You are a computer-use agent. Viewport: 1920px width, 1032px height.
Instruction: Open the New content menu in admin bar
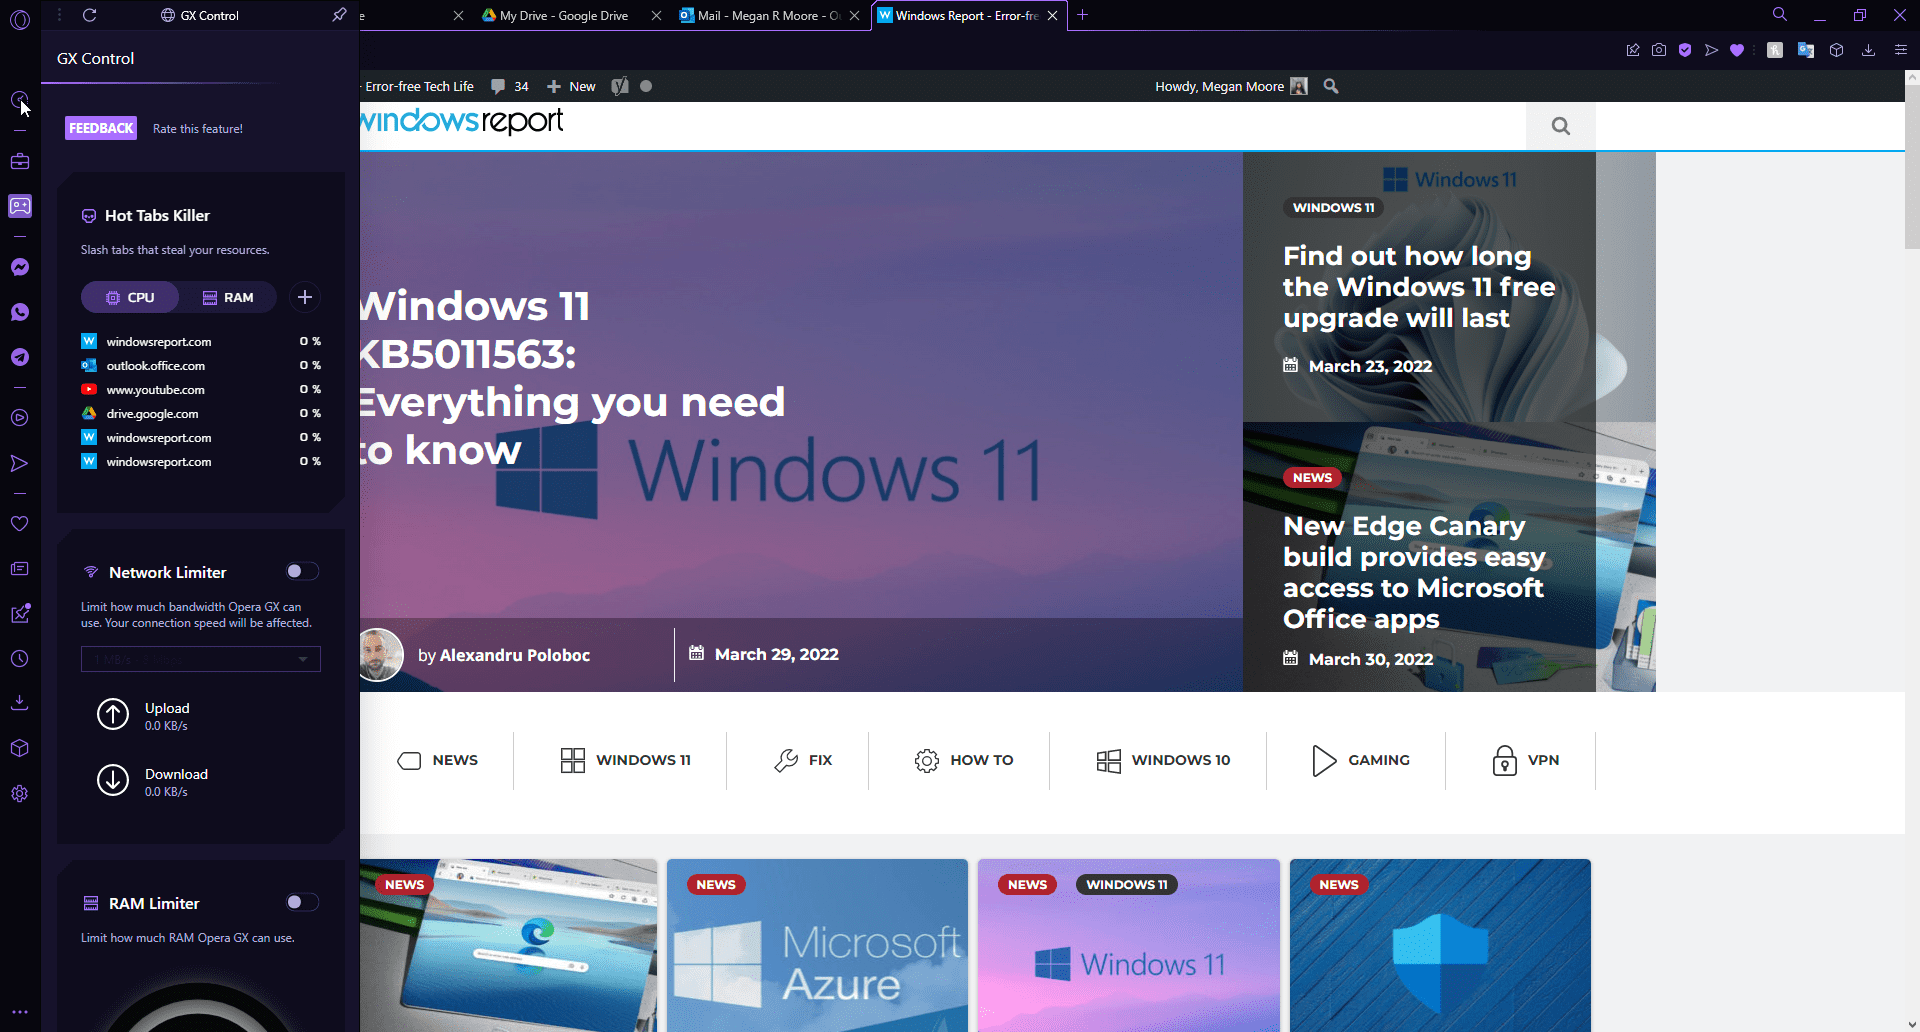pyautogui.click(x=571, y=86)
